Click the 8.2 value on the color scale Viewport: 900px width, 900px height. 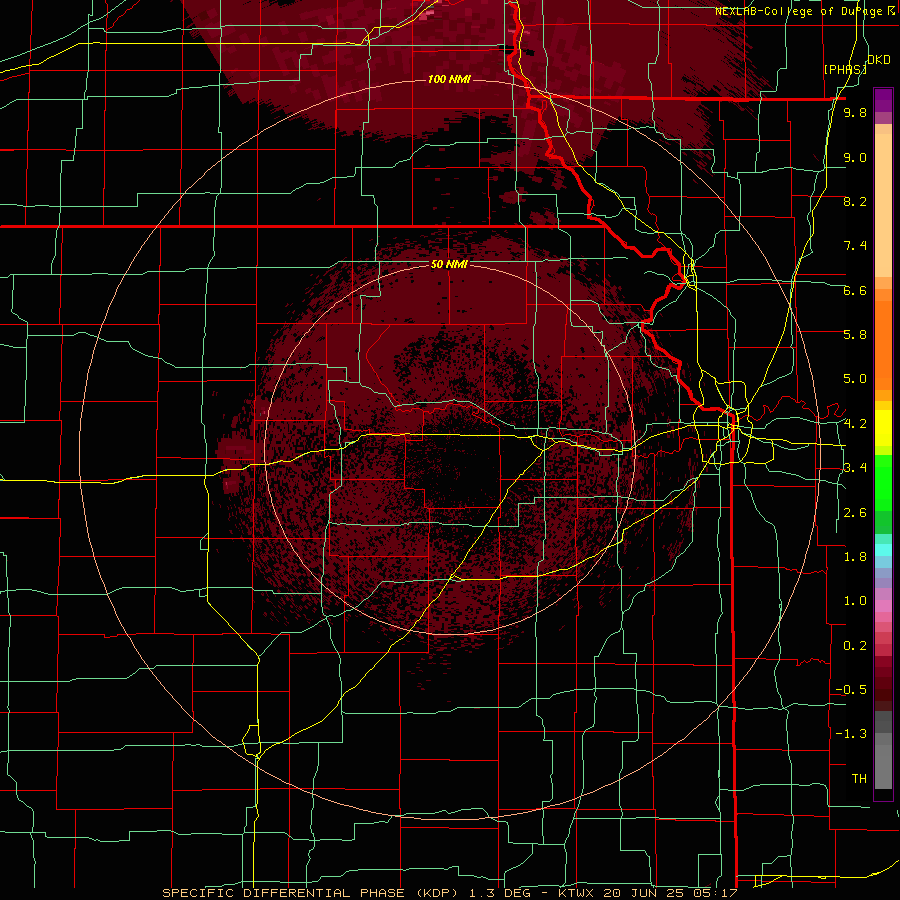tap(855, 201)
